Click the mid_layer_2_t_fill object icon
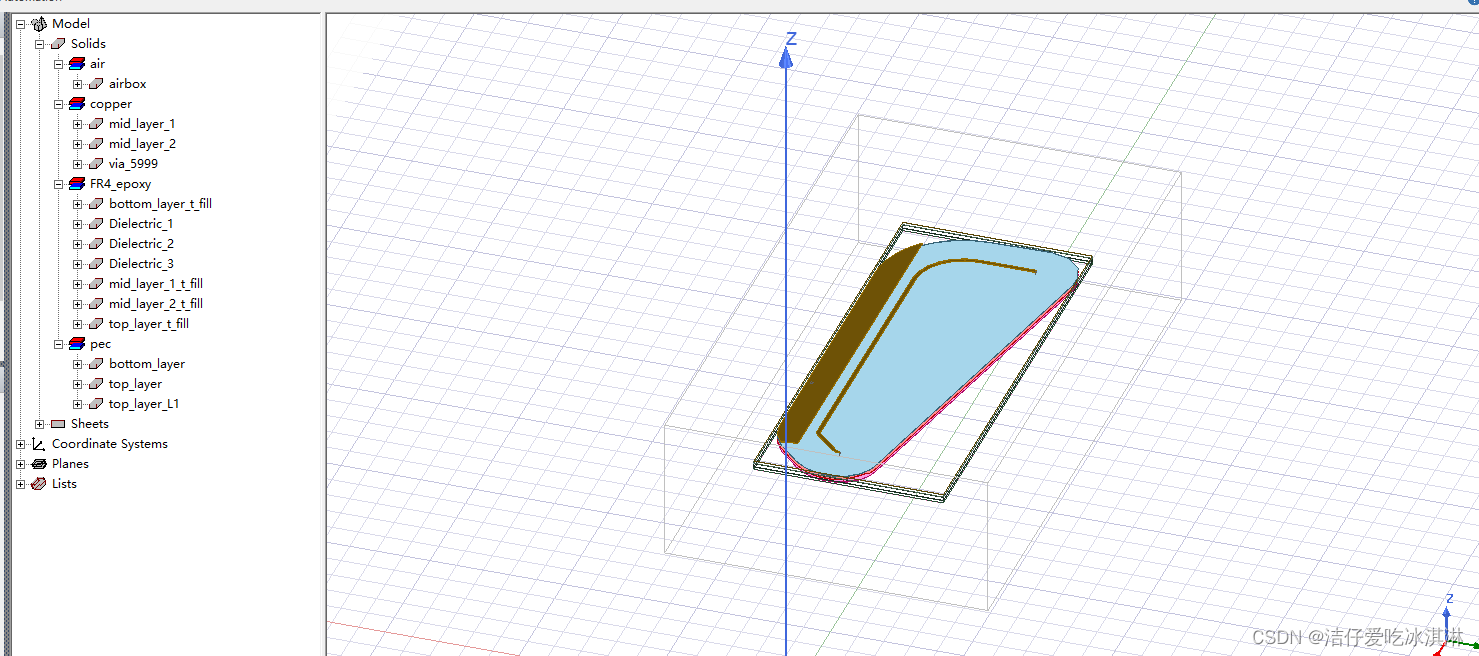The width and height of the screenshot is (1479, 656). point(96,304)
